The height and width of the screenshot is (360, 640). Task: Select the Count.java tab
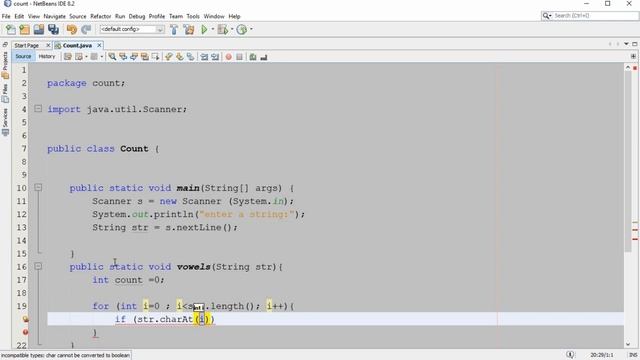tap(77, 45)
